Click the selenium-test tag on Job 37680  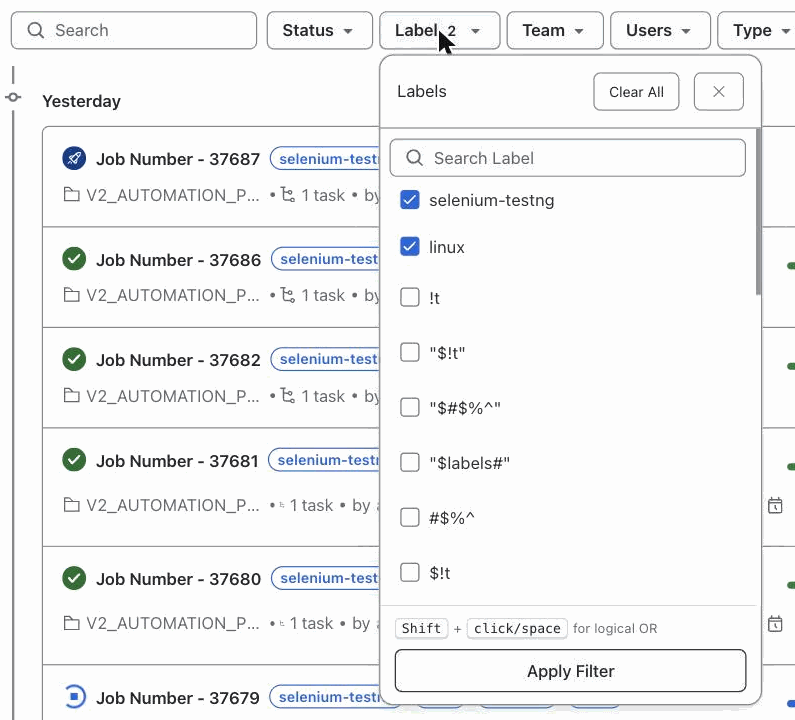coord(326,578)
